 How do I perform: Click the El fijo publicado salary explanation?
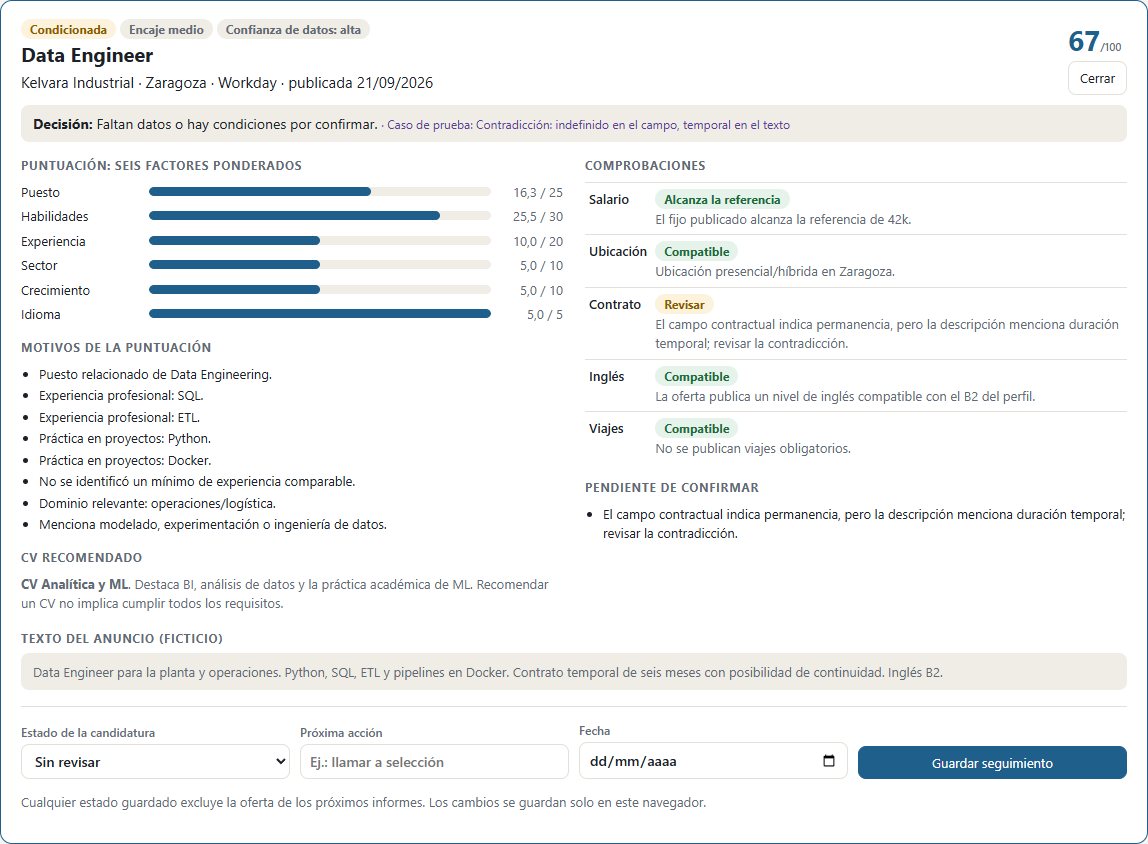pos(783,220)
